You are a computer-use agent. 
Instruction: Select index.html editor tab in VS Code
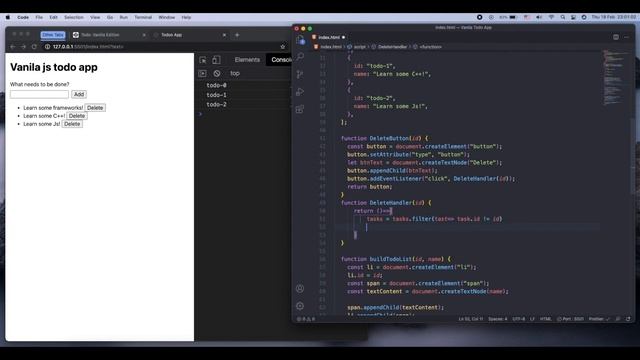(329, 37)
